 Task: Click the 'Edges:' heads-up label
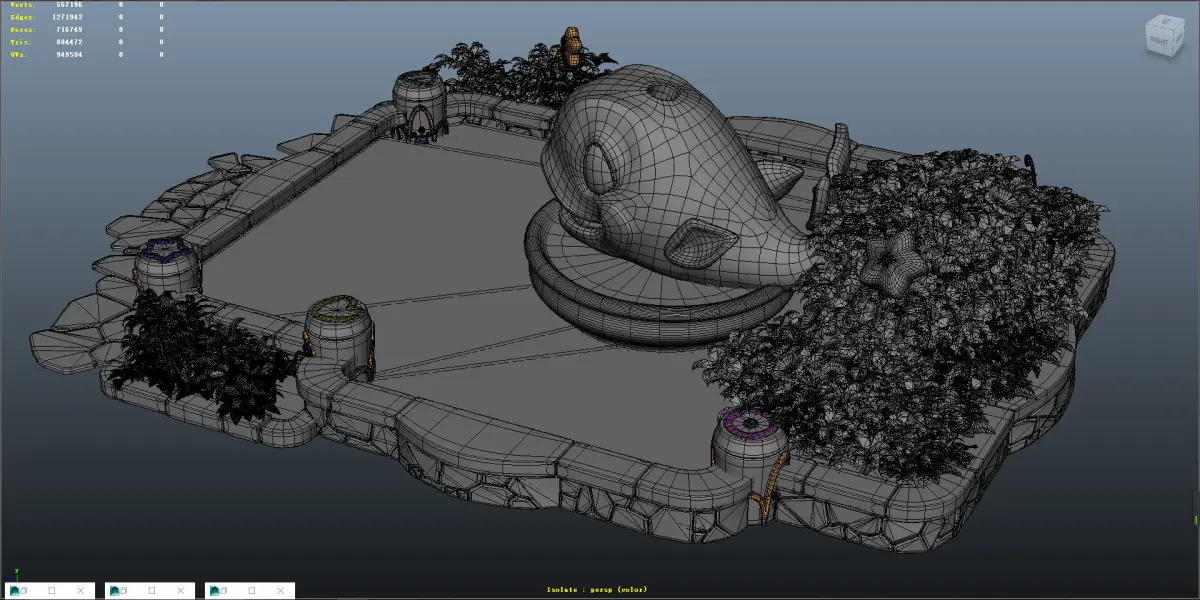tap(23, 17)
